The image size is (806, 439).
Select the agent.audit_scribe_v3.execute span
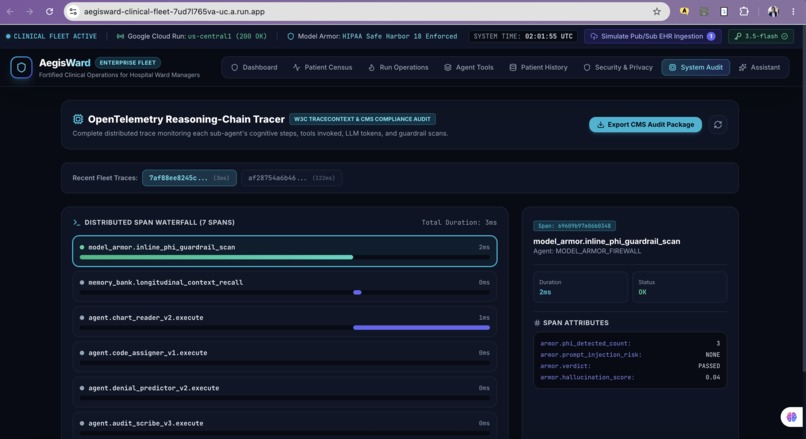tap(285, 426)
